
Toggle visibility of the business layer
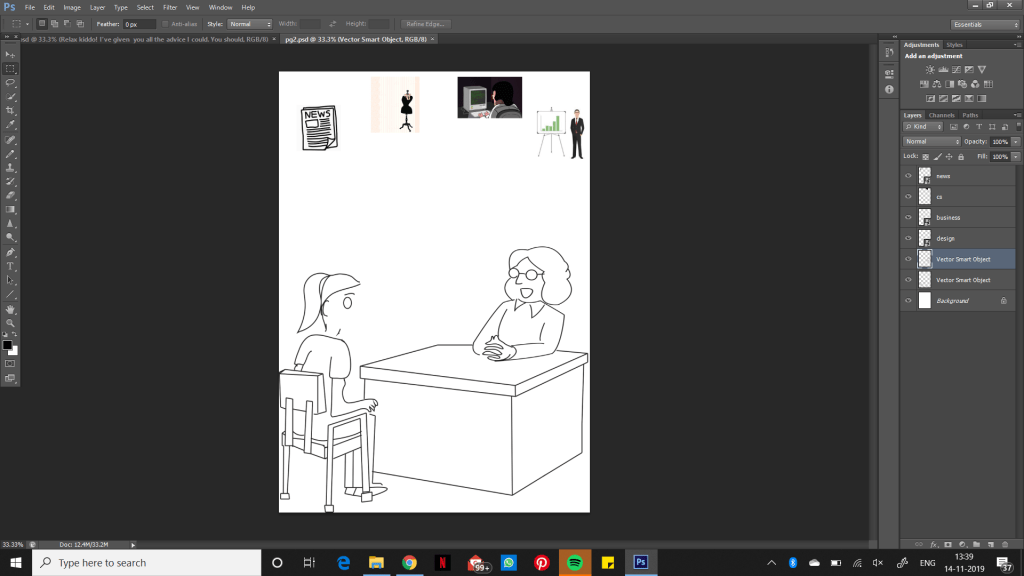(908, 218)
